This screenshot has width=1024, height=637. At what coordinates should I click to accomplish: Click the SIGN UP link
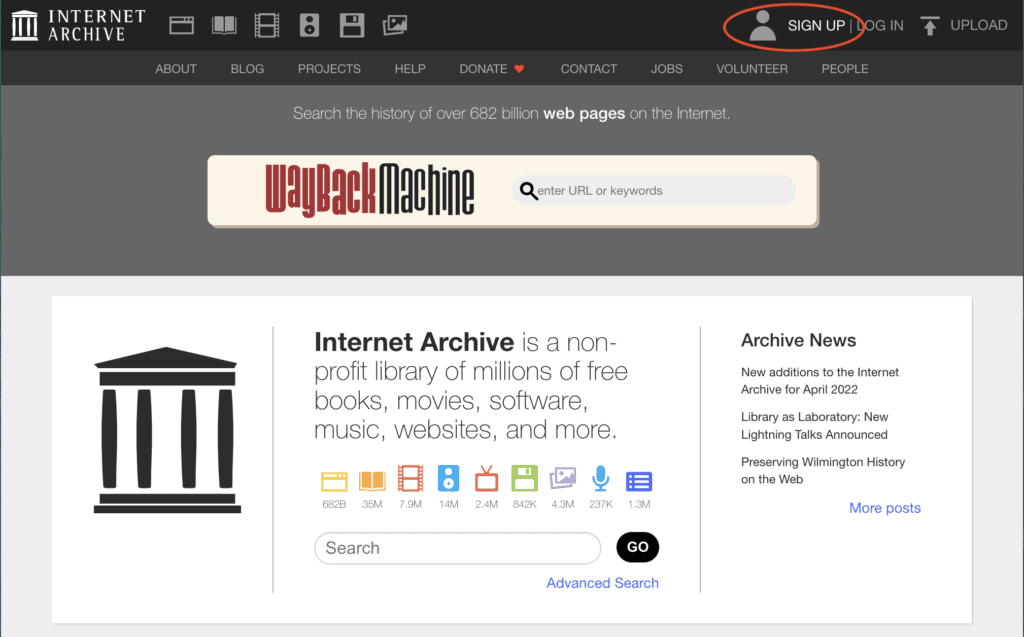coord(816,25)
